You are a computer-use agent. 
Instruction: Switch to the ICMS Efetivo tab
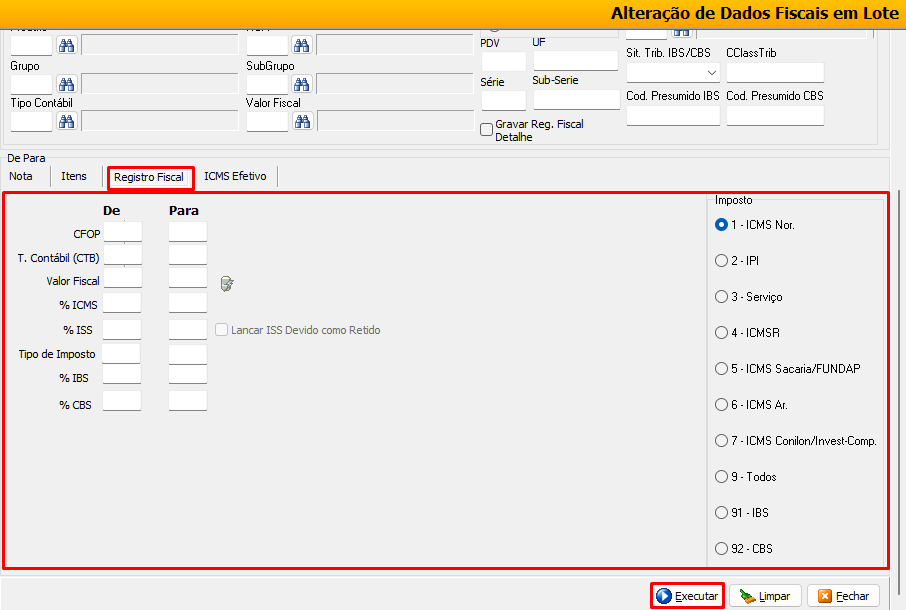(x=235, y=176)
